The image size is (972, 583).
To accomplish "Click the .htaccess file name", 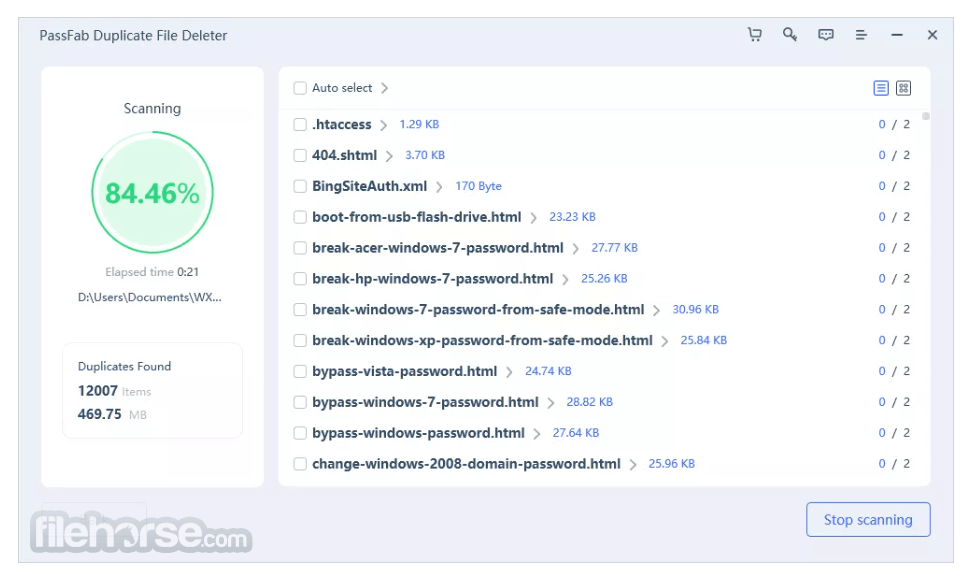I will click(x=342, y=125).
